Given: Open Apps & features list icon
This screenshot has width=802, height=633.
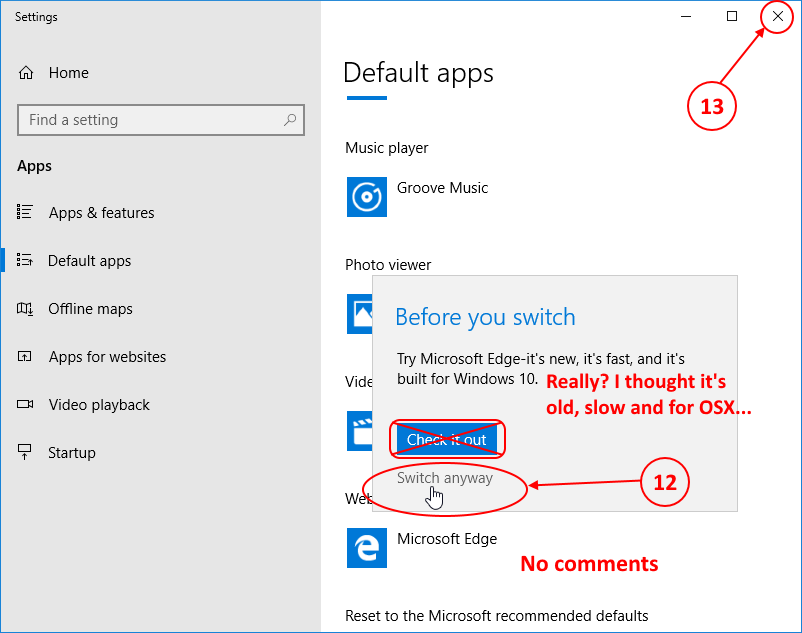Looking at the screenshot, I should pyautogui.click(x=25, y=212).
